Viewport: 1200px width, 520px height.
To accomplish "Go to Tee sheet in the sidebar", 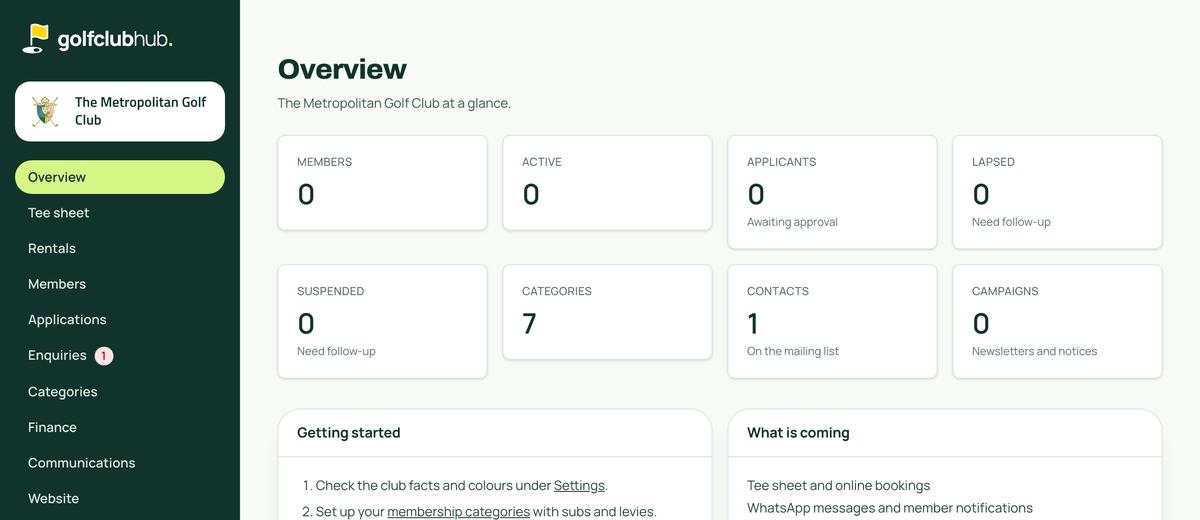I will click(x=120, y=213).
